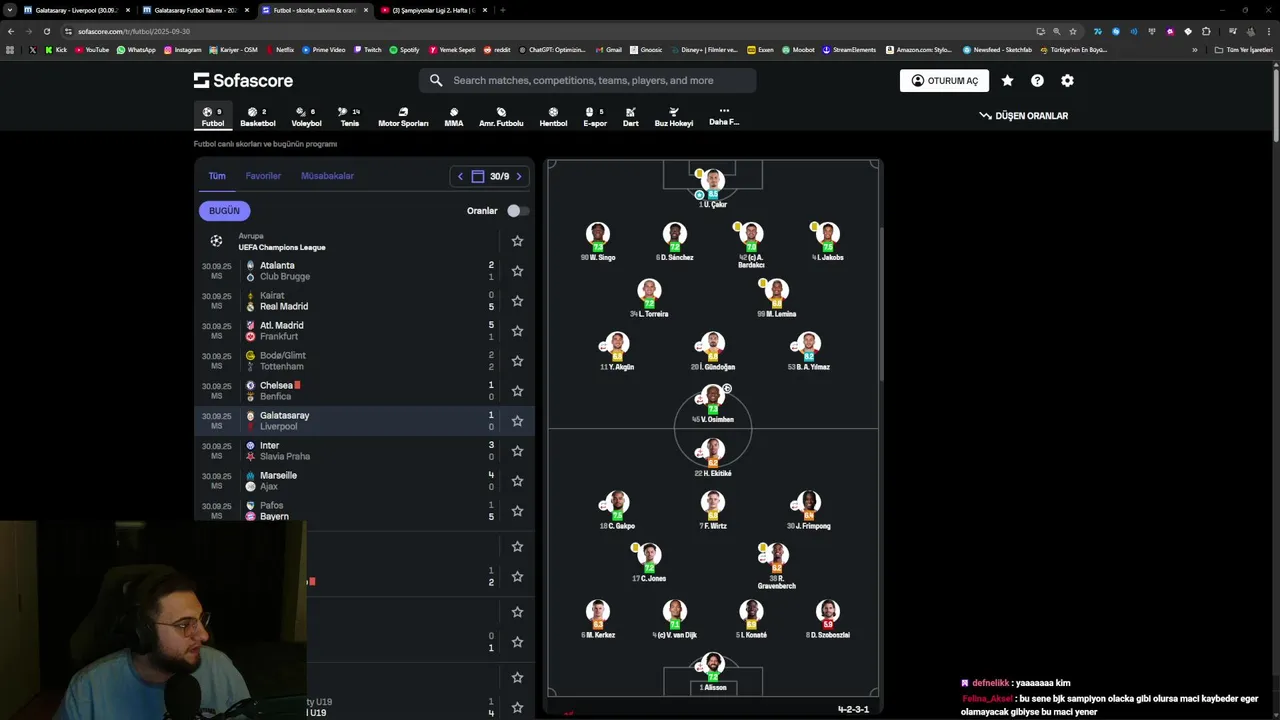
Task: Switch to the Müsabakalar tab
Action: [327, 176]
